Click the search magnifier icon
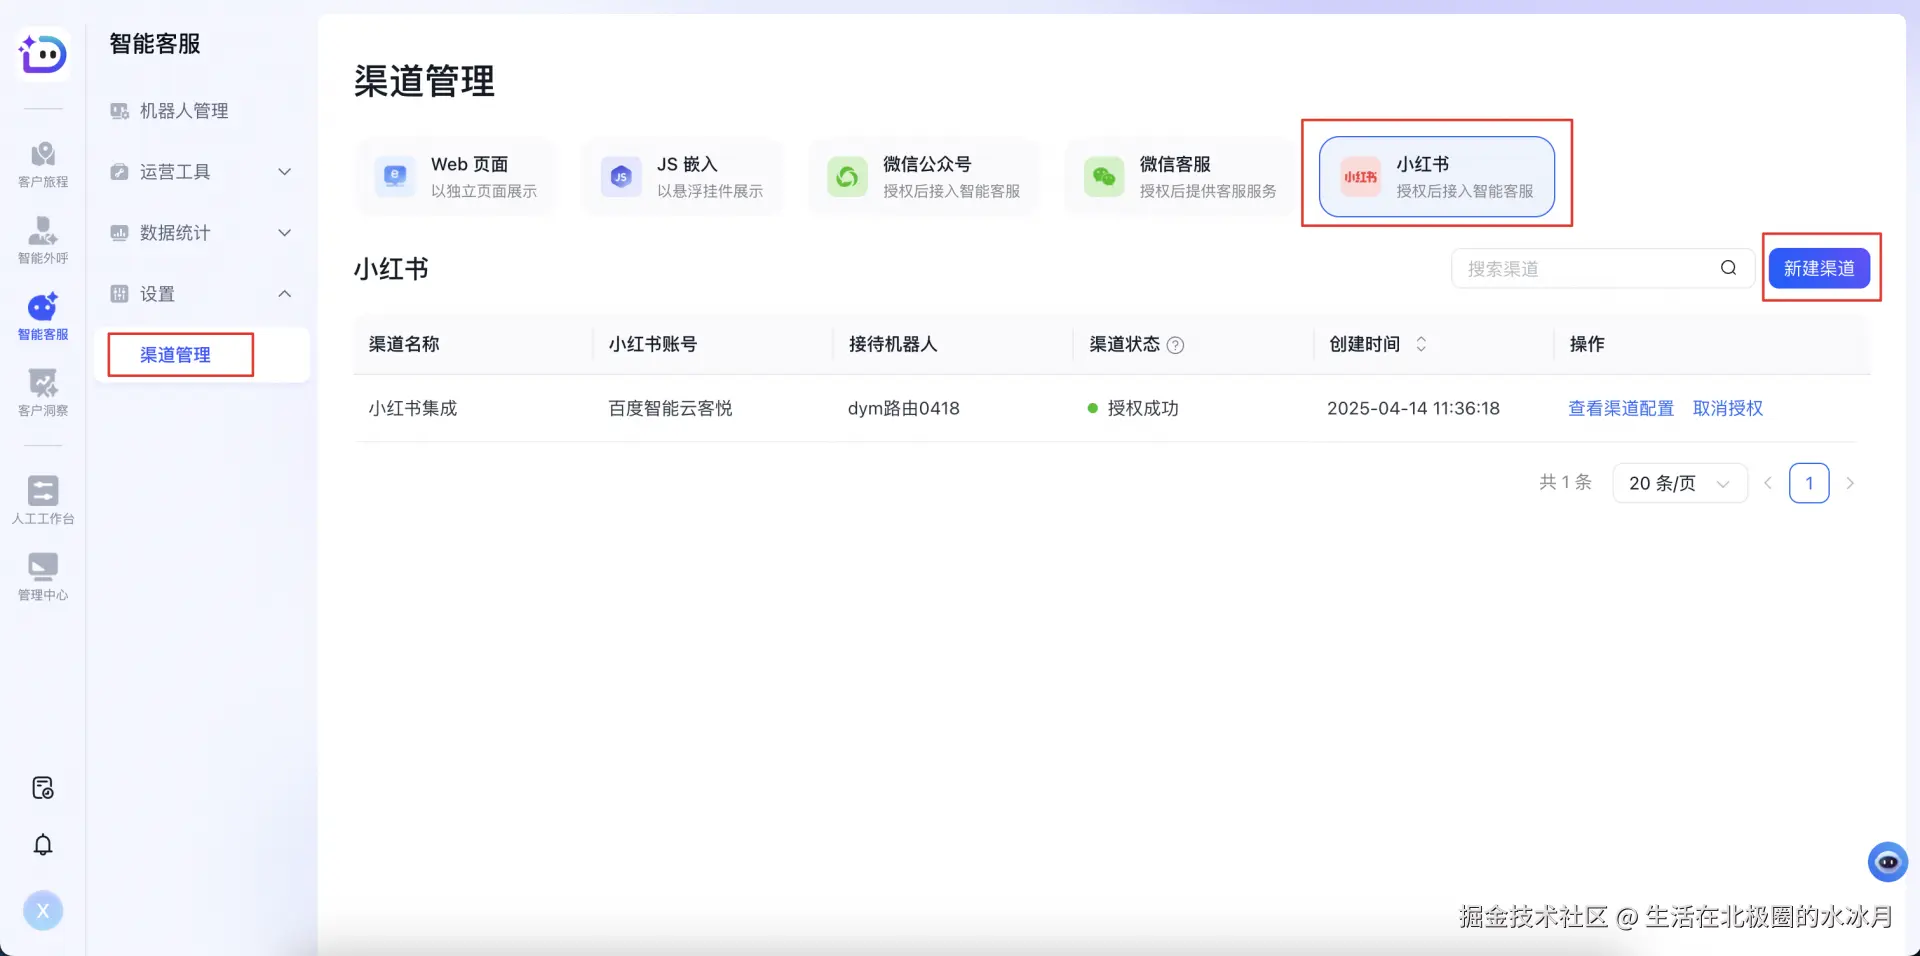Viewport: 1920px width, 956px height. pos(1728,268)
